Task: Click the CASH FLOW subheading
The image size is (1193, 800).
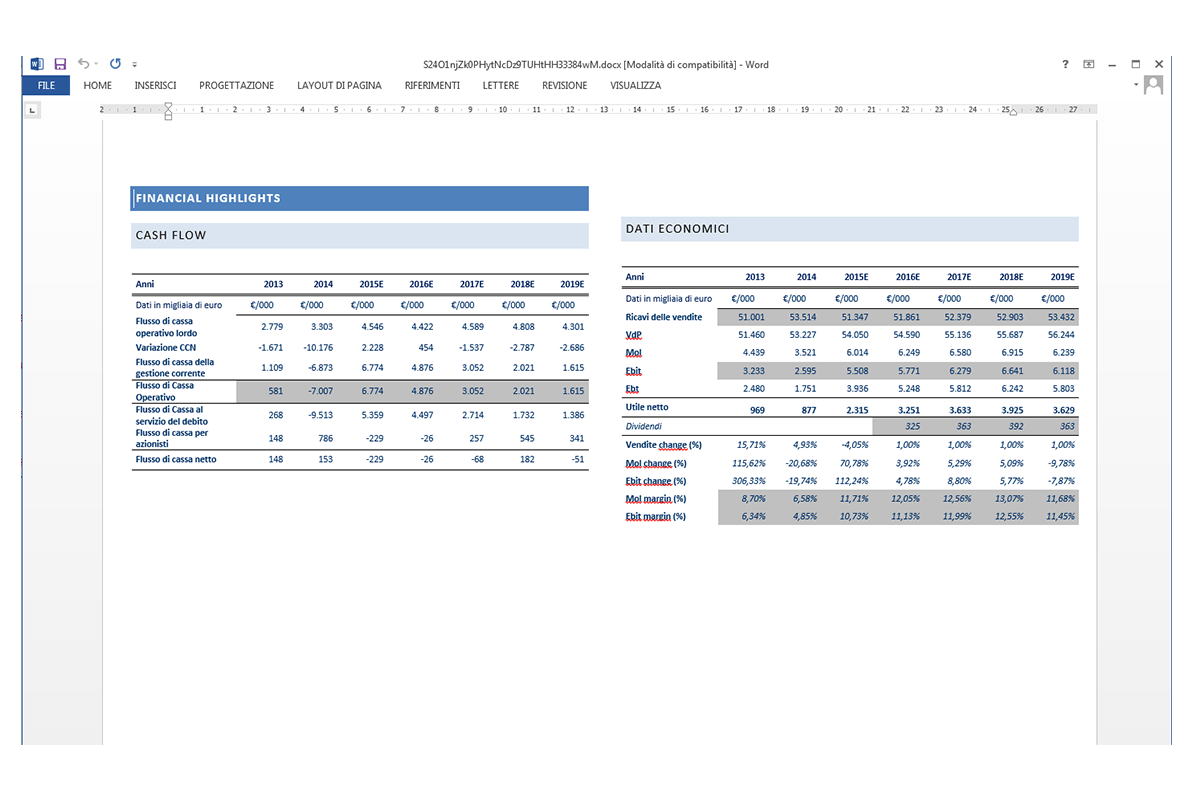Action: [x=170, y=235]
